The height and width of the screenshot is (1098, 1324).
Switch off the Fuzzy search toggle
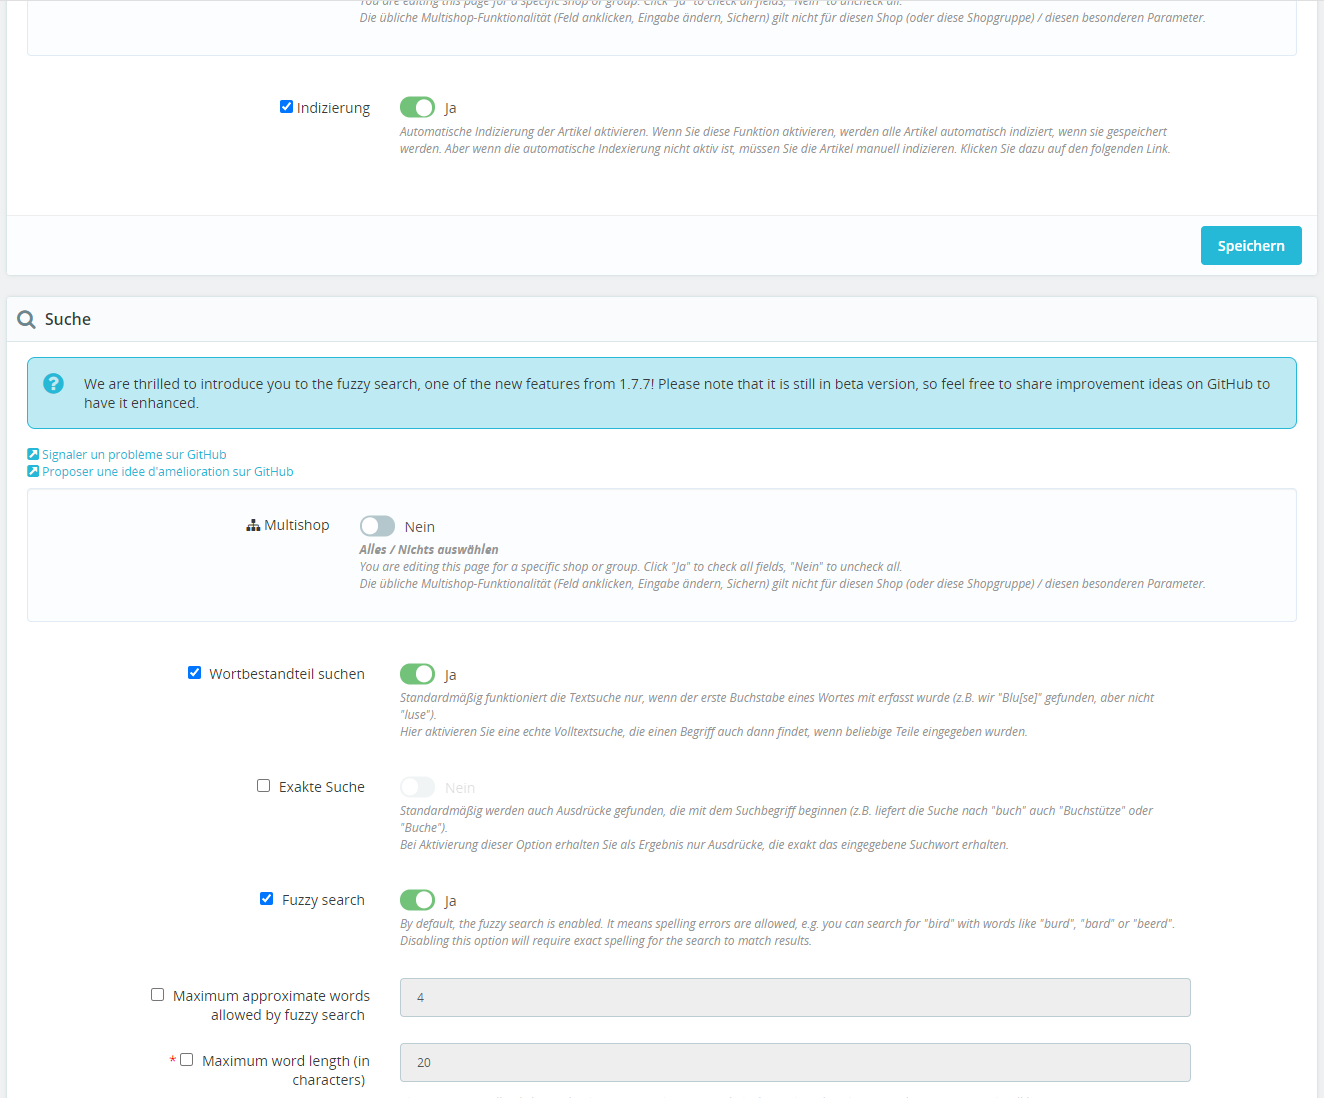(417, 900)
